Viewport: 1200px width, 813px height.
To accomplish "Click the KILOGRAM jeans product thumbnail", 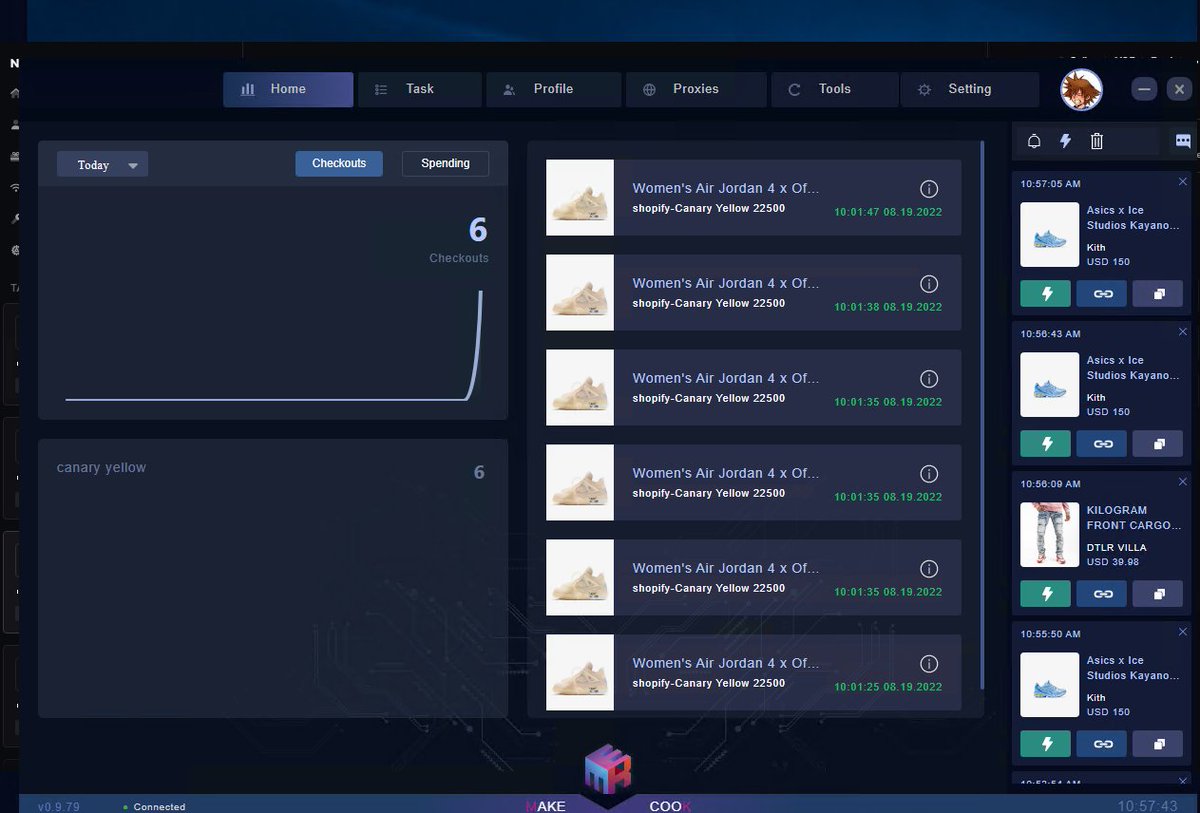I will point(1049,535).
